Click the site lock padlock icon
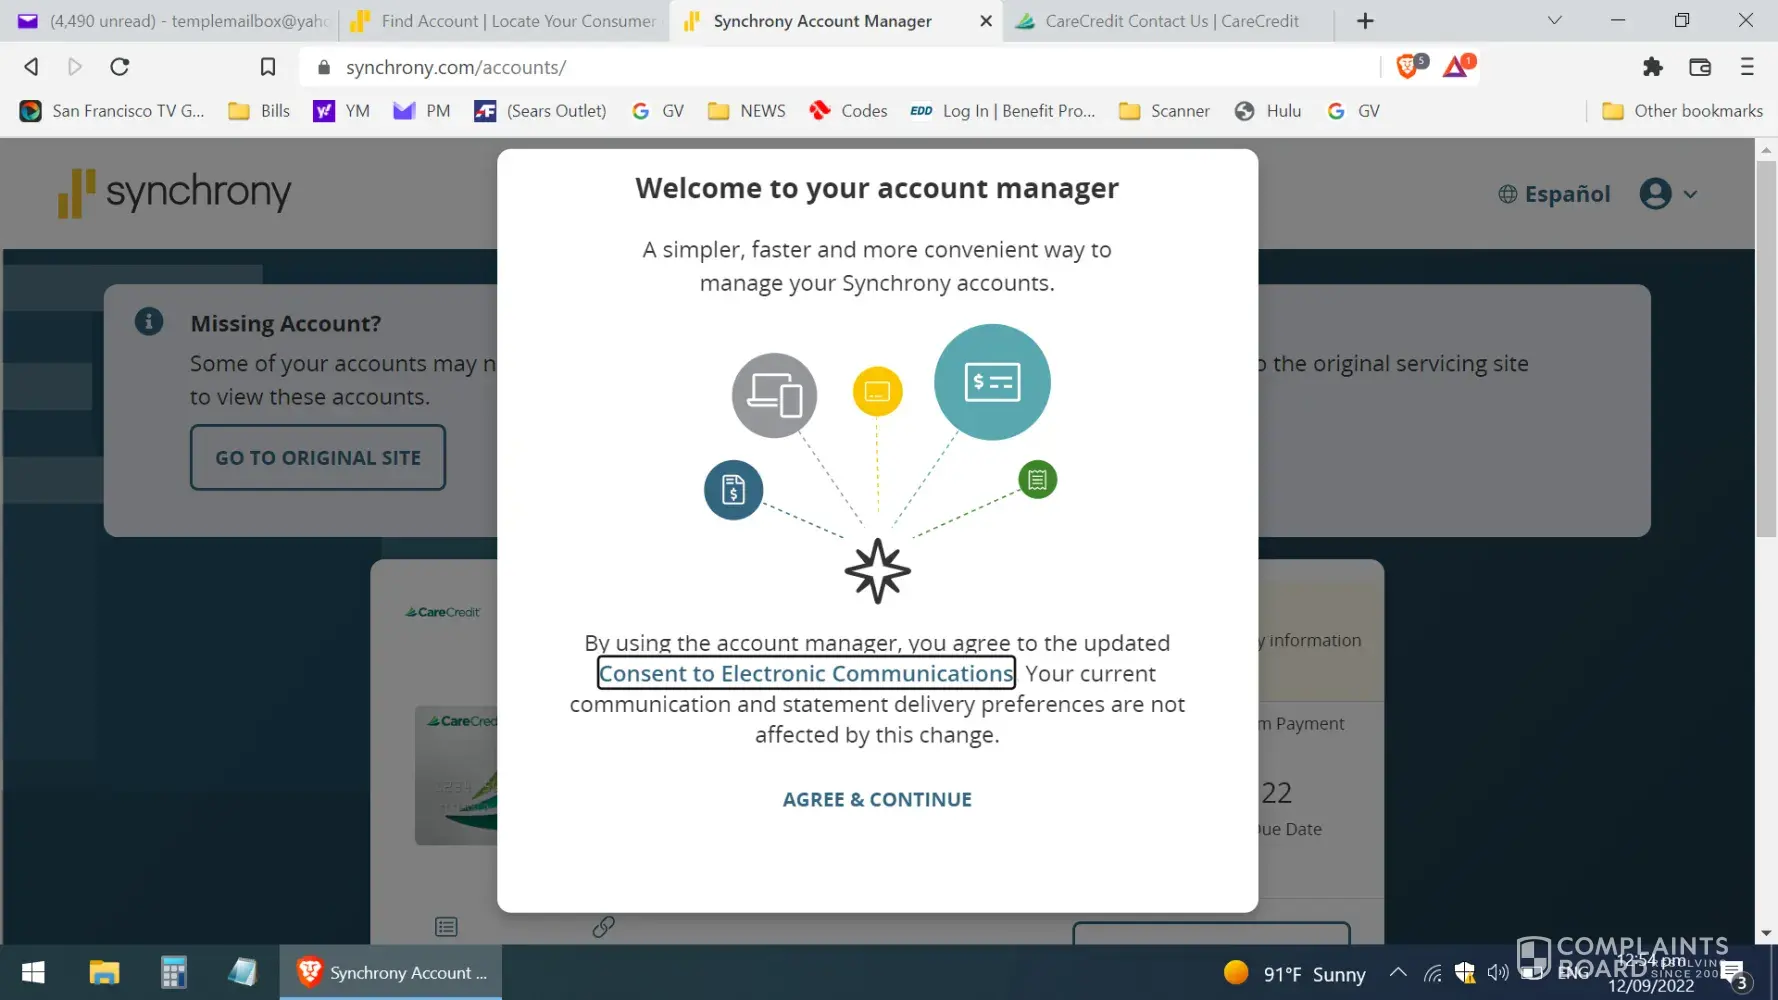 tap(323, 67)
